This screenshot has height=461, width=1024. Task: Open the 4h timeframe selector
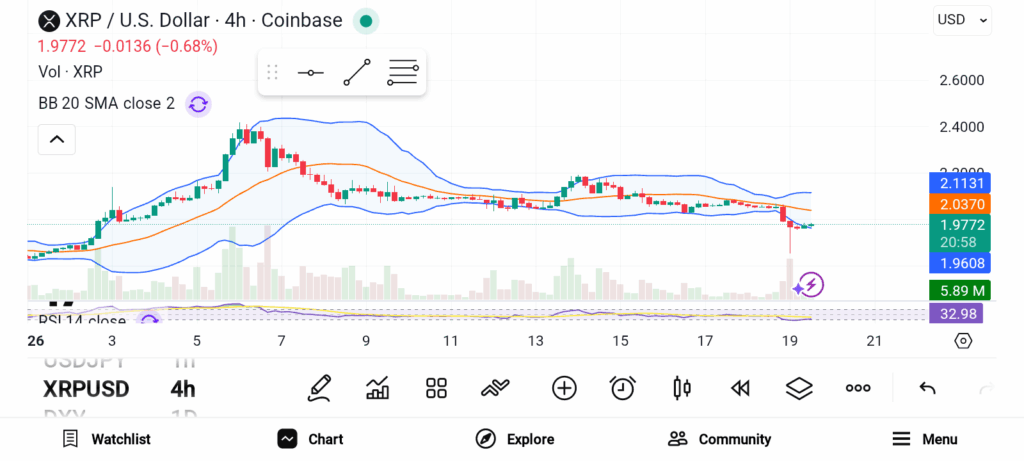pos(183,389)
